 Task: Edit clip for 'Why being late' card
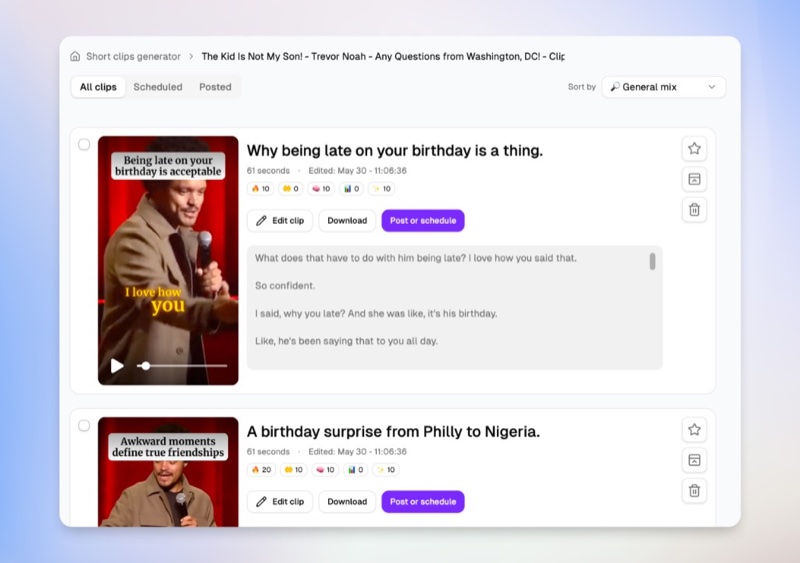(280, 221)
